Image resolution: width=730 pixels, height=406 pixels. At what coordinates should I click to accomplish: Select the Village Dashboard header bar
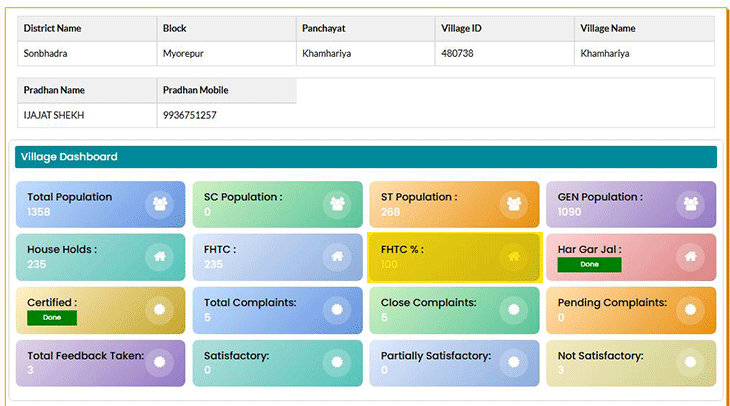tap(365, 157)
